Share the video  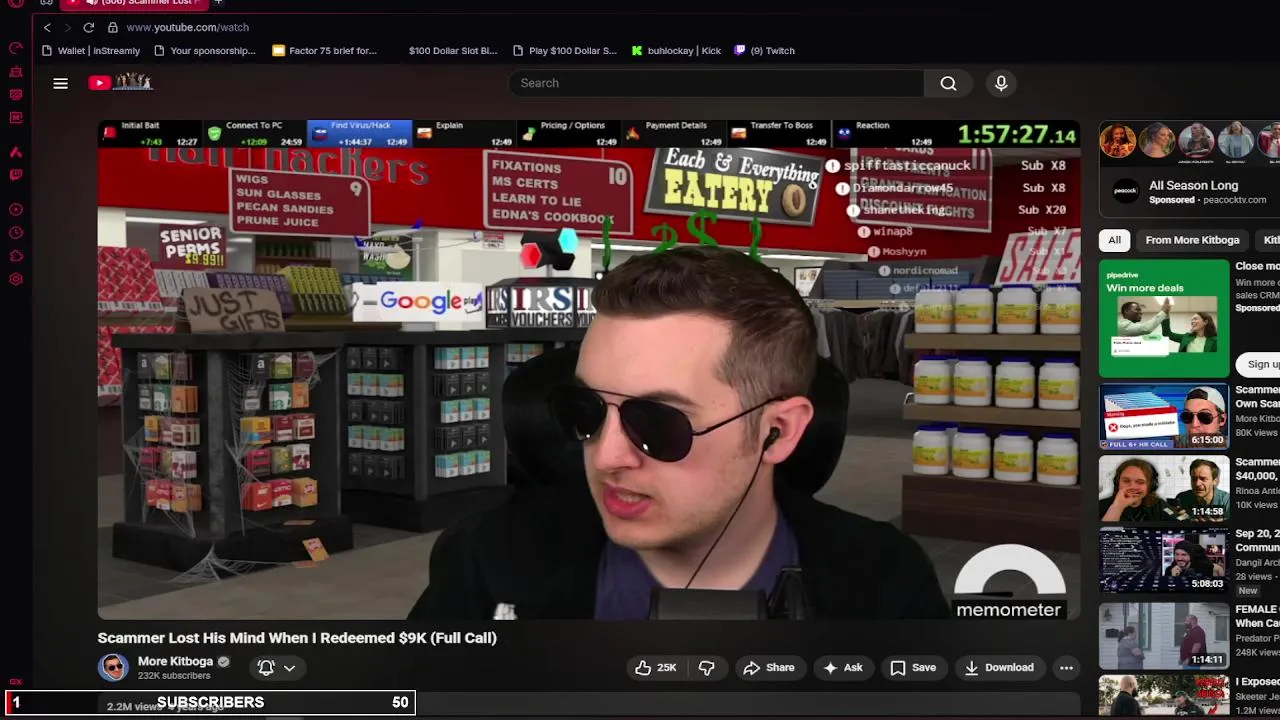point(769,668)
